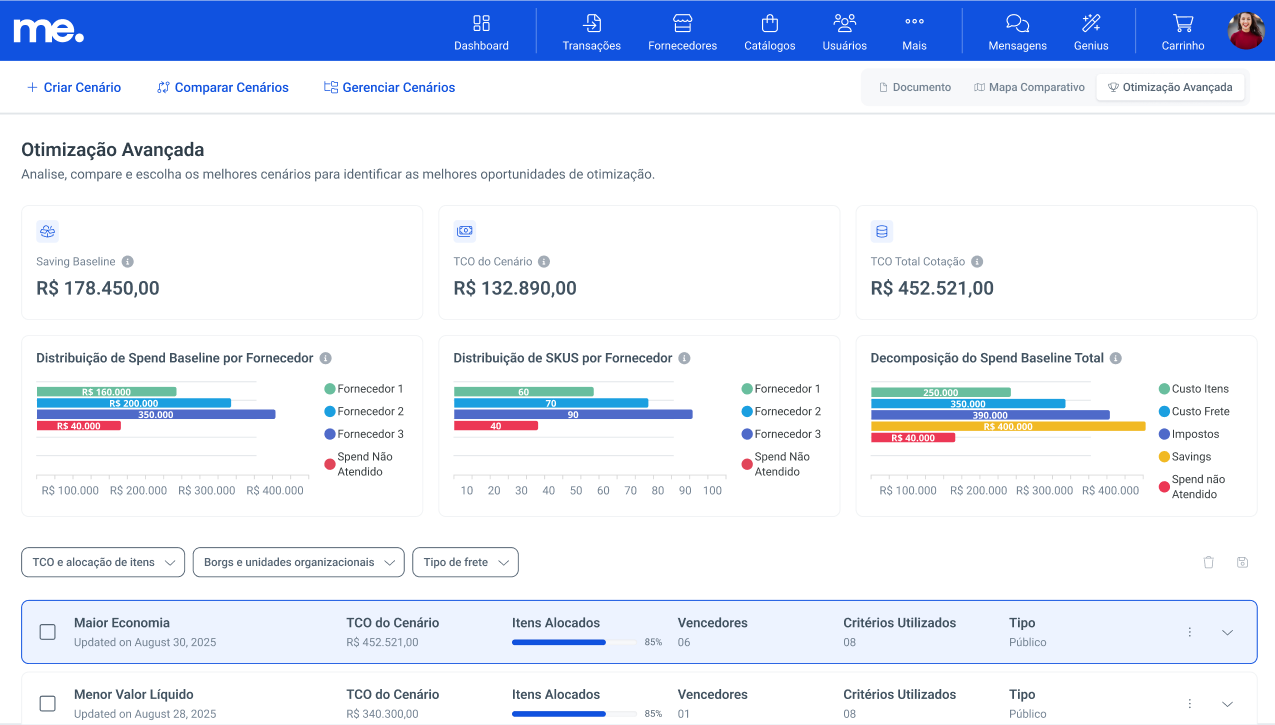Click Fornecedor 3 legend in Spend Baseline chart
The image size is (1275, 725).
(364, 435)
